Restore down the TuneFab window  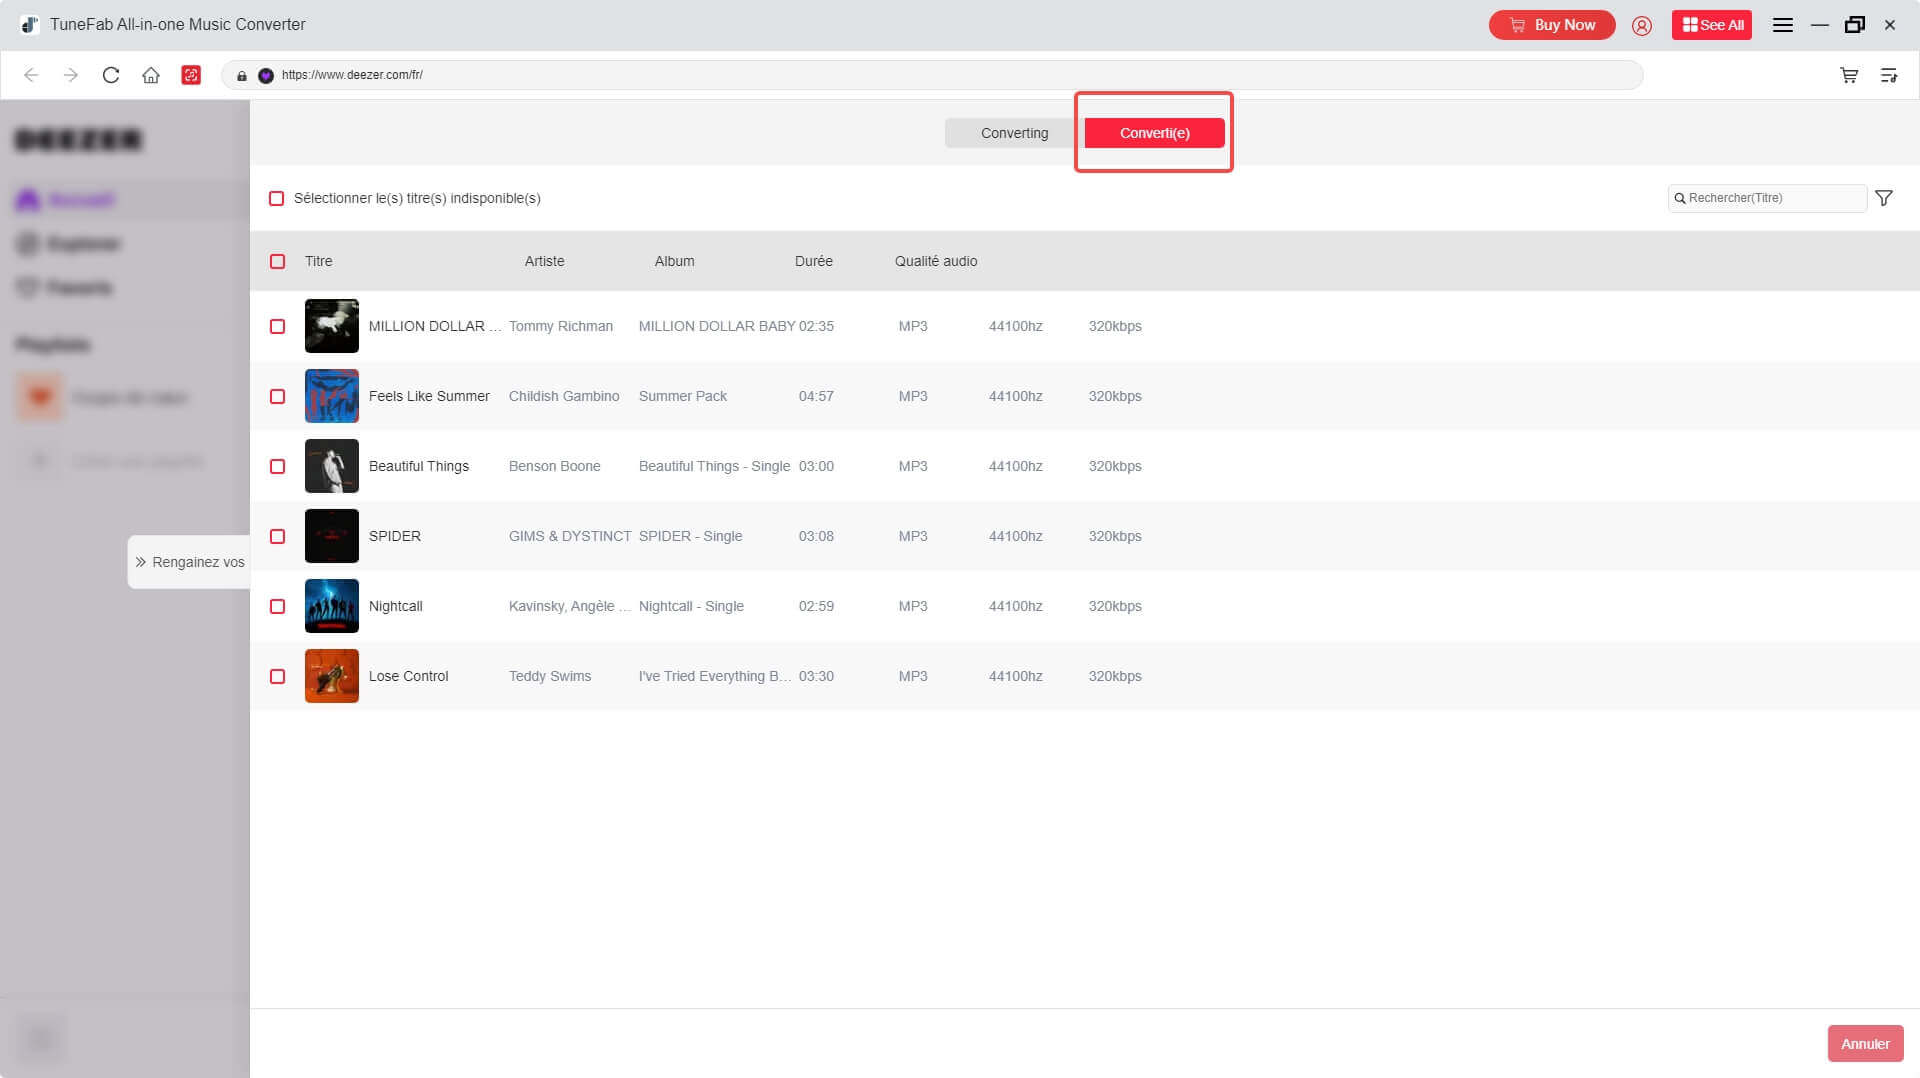coord(1855,25)
